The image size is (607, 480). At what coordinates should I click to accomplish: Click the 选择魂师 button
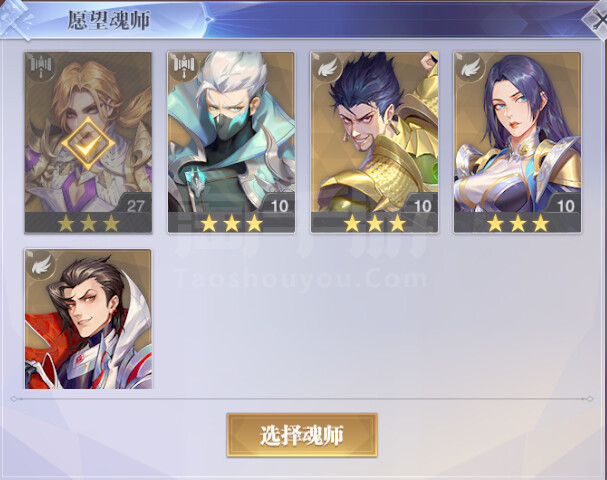[302, 435]
